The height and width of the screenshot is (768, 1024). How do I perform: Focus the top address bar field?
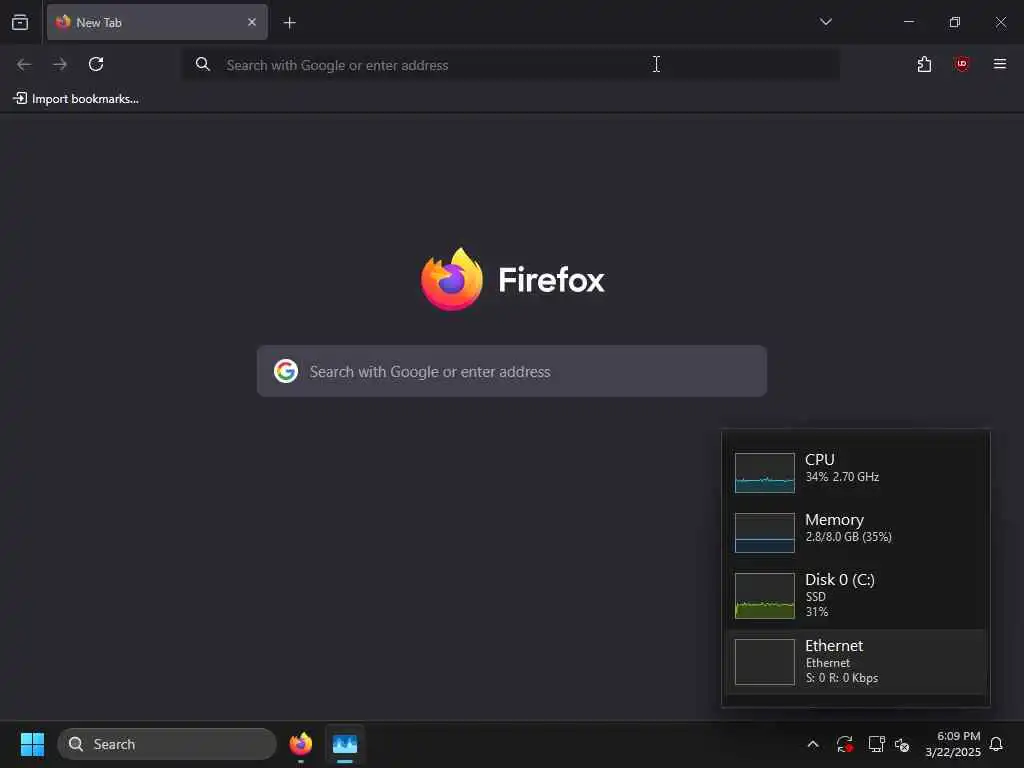click(511, 65)
